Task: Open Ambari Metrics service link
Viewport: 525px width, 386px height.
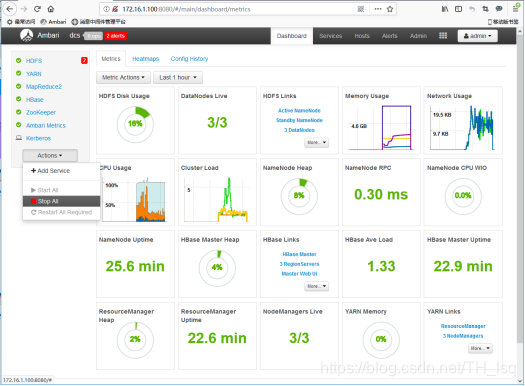Action: pyautogui.click(x=46, y=126)
